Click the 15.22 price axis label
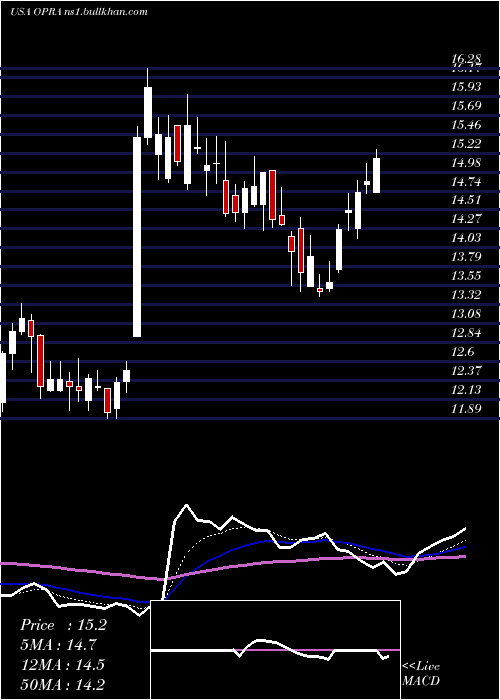 (467, 143)
